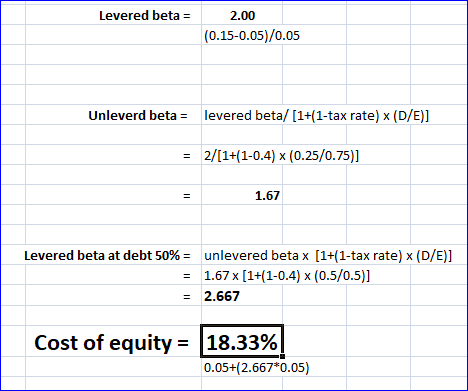Click the 'Unleverd beta =' label
The height and width of the screenshot is (391, 468).
click(x=138, y=116)
